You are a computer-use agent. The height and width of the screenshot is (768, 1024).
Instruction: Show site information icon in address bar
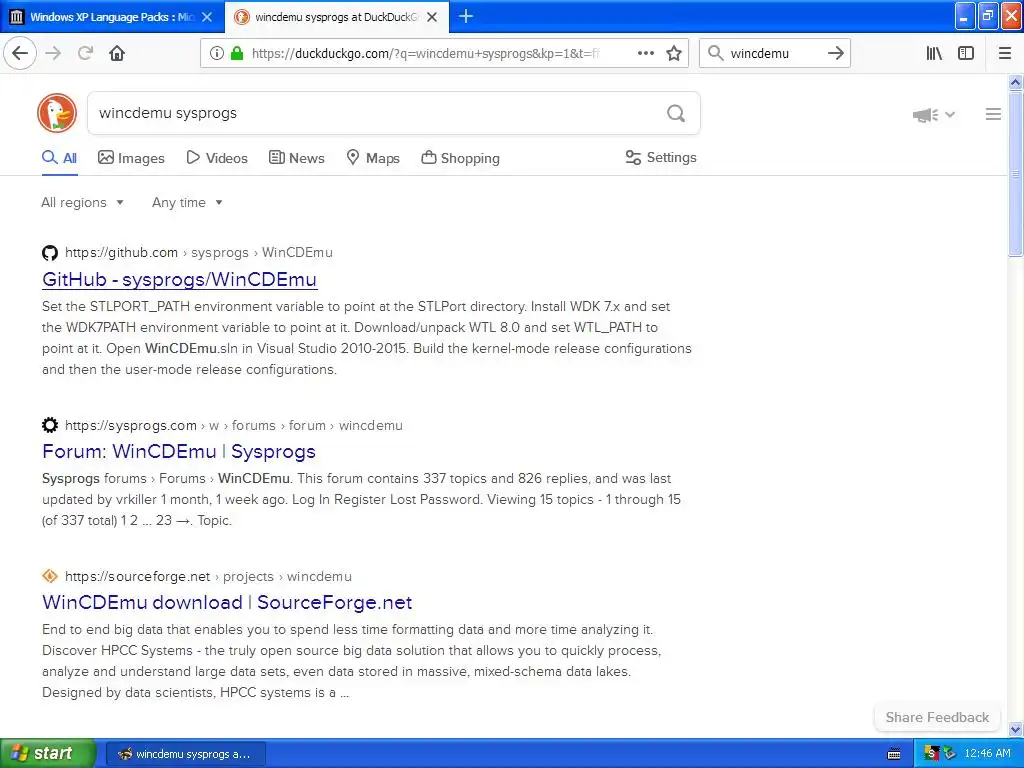click(x=216, y=53)
